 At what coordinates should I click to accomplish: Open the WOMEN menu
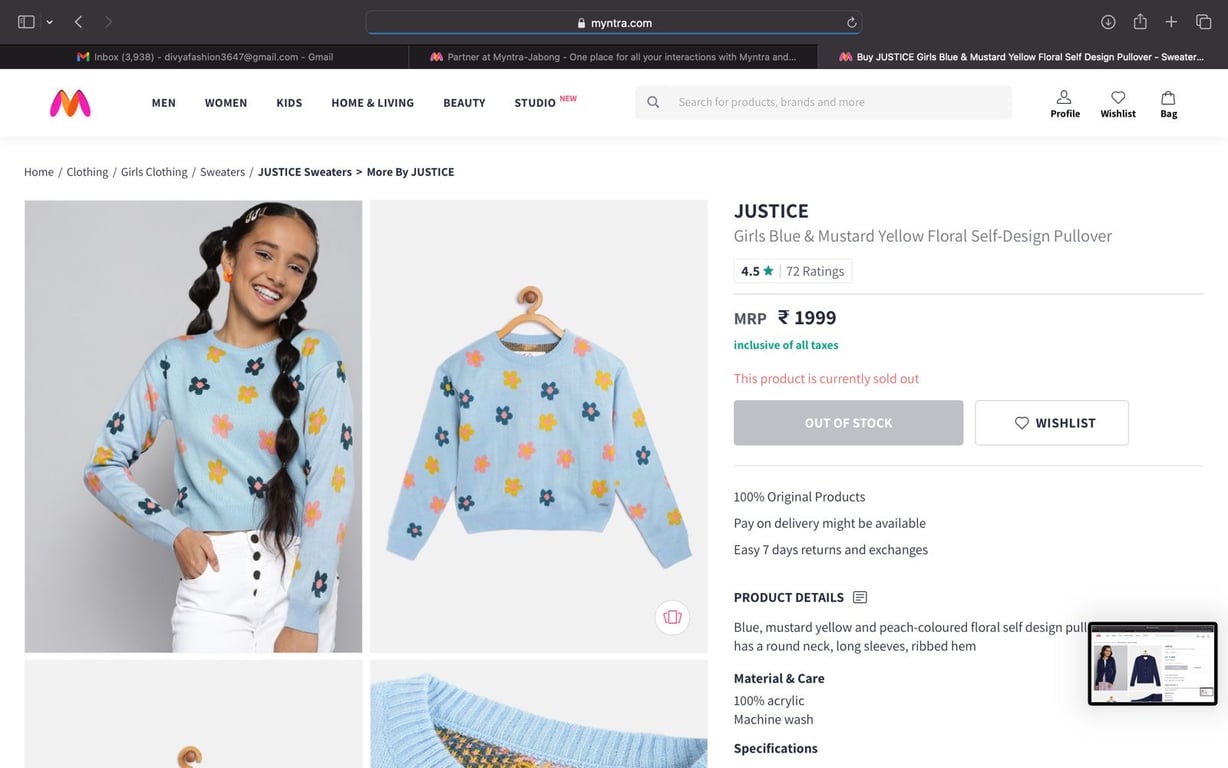(226, 103)
